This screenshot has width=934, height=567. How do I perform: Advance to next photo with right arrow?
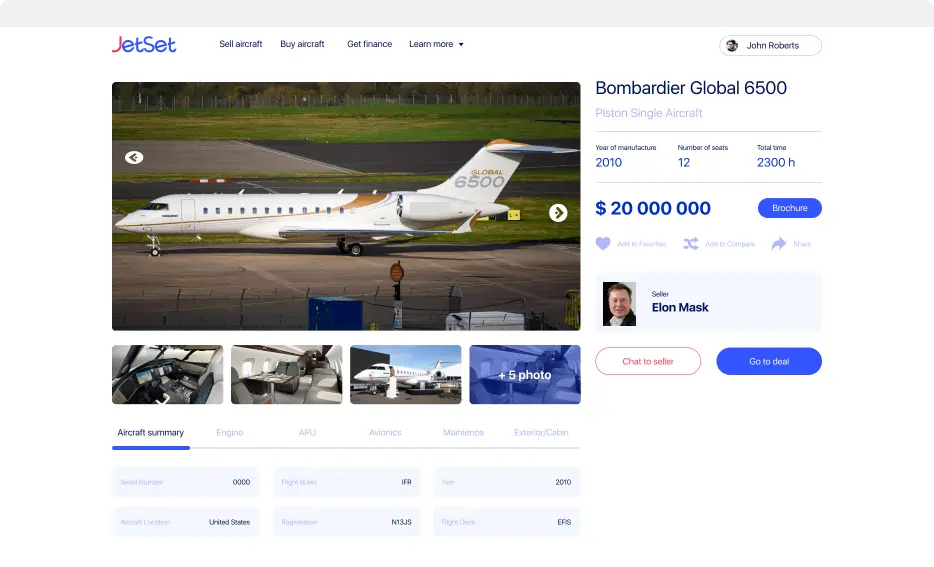click(x=558, y=213)
